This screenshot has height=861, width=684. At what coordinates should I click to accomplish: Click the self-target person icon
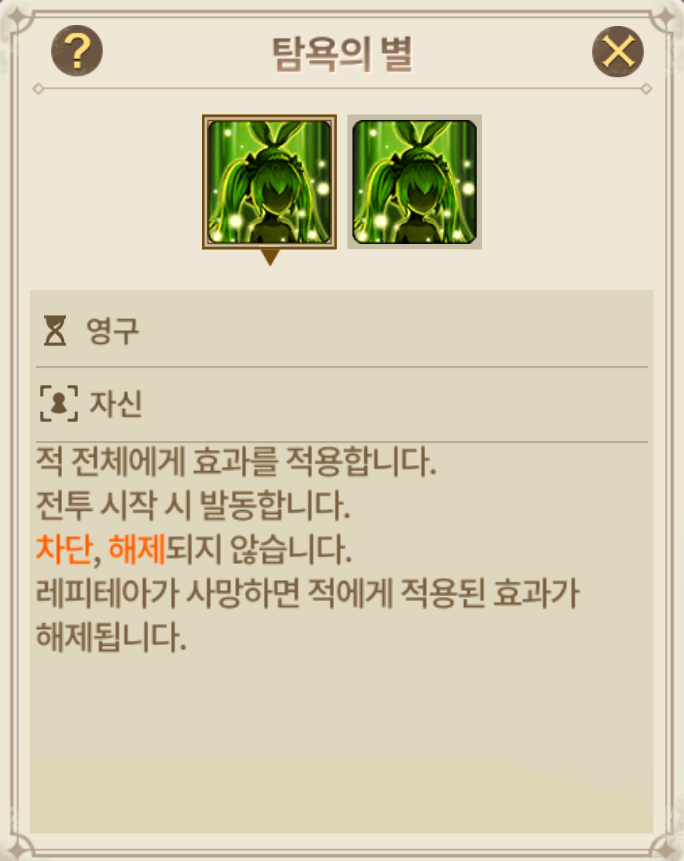tap(59, 404)
